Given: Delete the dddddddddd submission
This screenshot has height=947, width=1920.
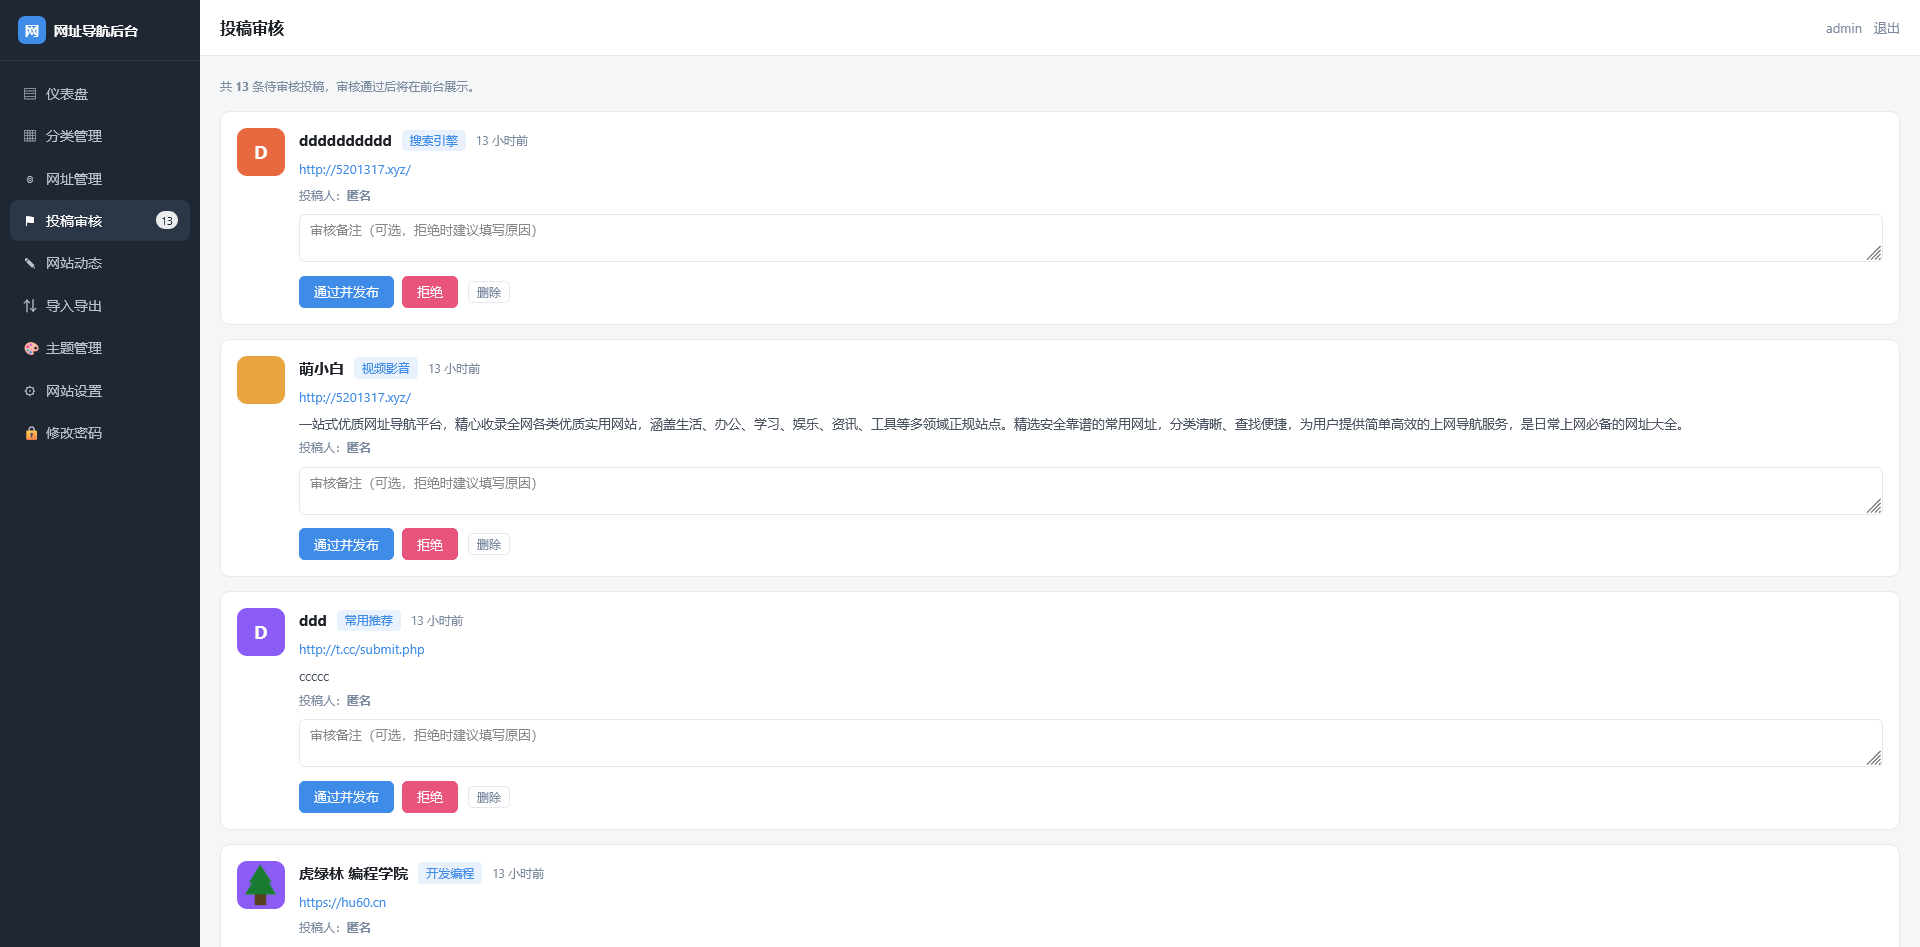Looking at the screenshot, I should coord(489,292).
